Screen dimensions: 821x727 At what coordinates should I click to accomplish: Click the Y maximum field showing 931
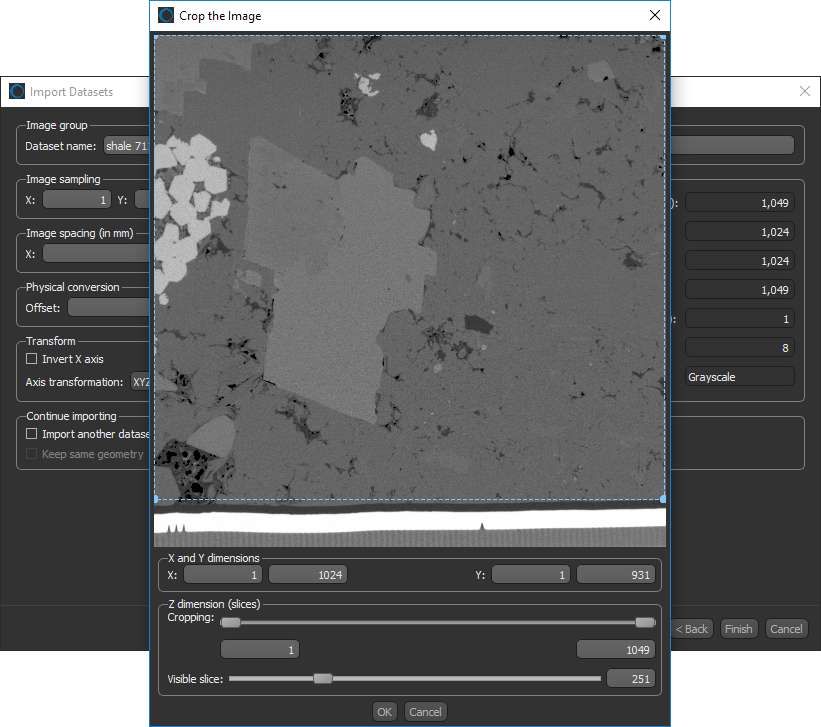615,575
